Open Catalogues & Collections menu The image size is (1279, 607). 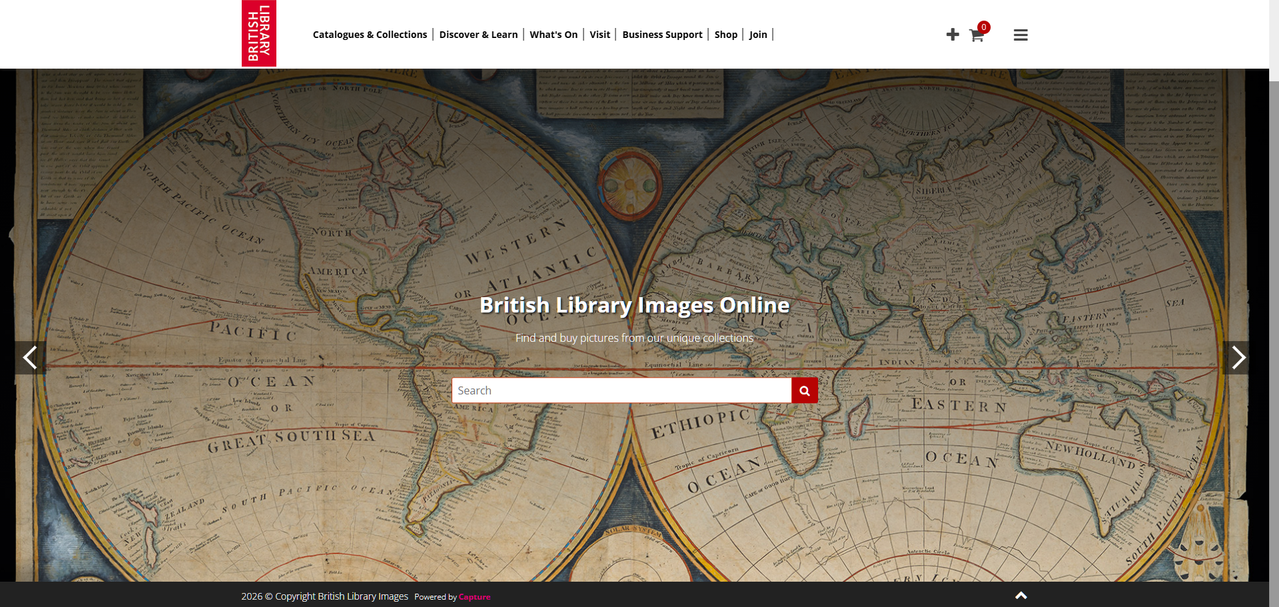(x=370, y=34)
